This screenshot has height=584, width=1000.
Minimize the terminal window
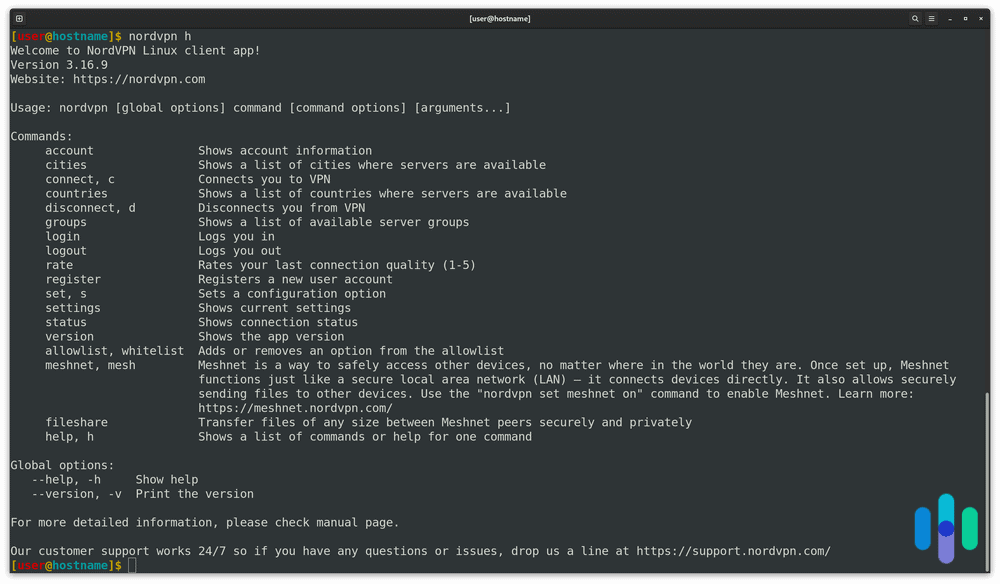pos(948,18)
